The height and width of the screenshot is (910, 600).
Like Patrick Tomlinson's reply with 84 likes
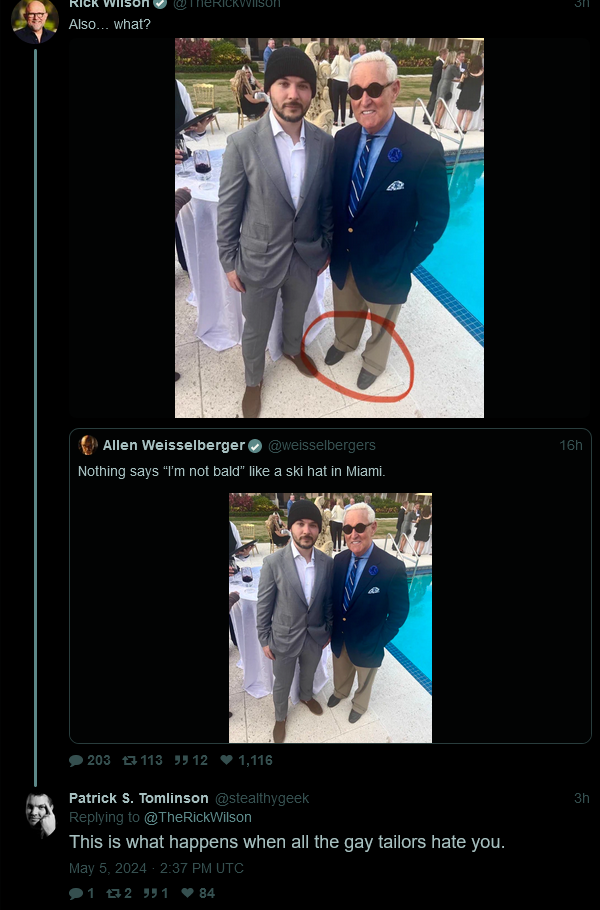pos(187,893)
